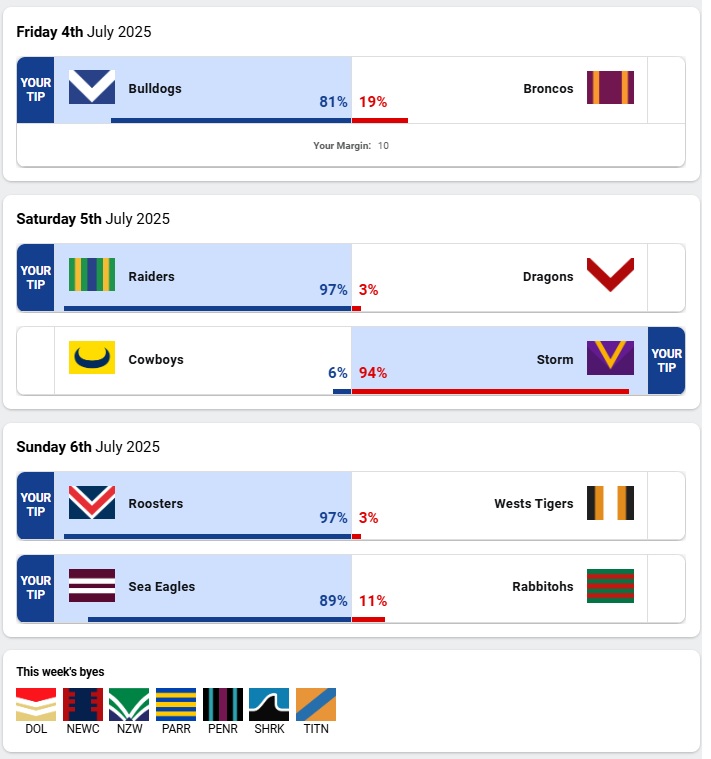Toggle tip to Broncos empty box

point(666,90)
